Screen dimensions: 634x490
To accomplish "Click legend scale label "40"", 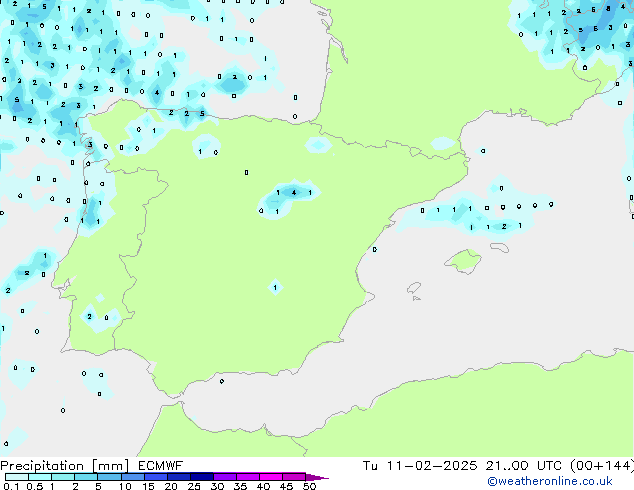I will (x=263, y=486).
